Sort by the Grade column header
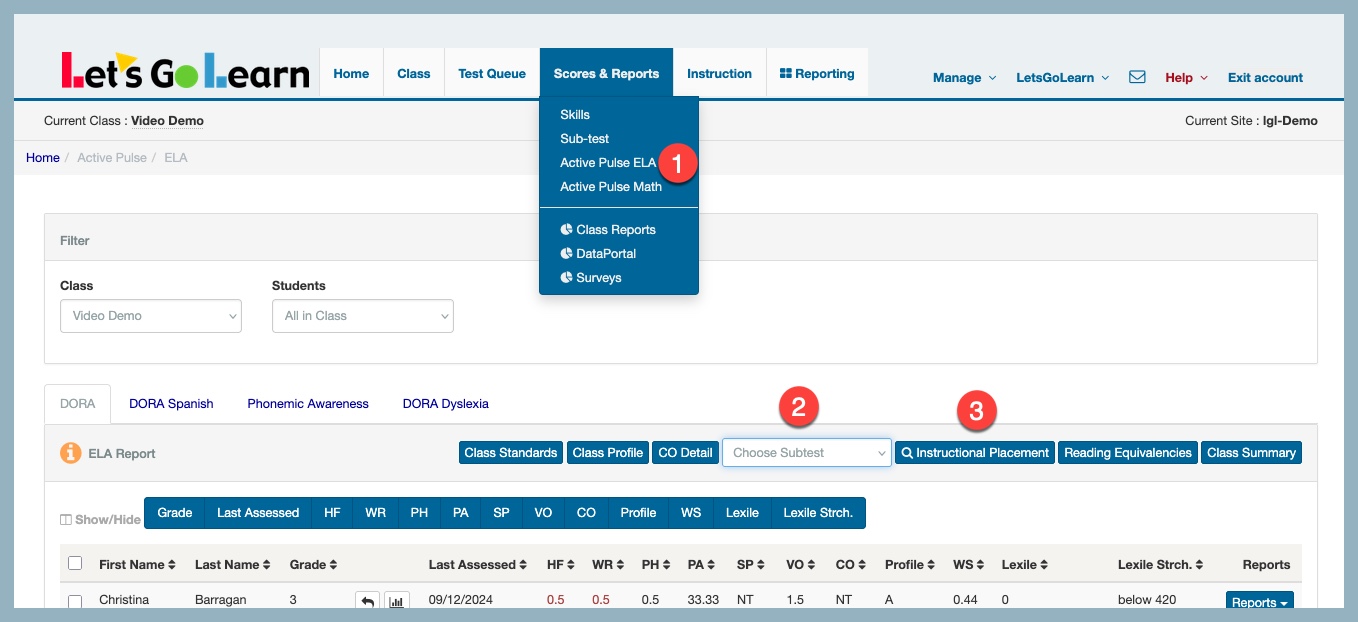Image resolution: width=1358 pixels, height=622 pixels. pos(313,565)
